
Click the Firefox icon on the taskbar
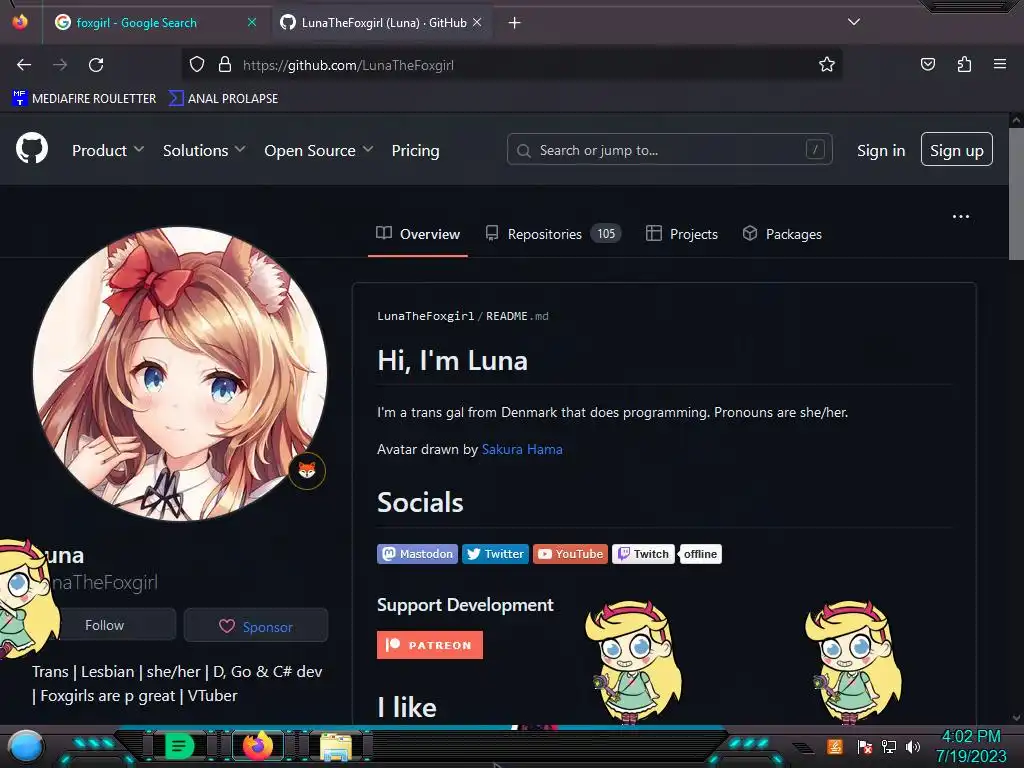(x=257, y=746)
